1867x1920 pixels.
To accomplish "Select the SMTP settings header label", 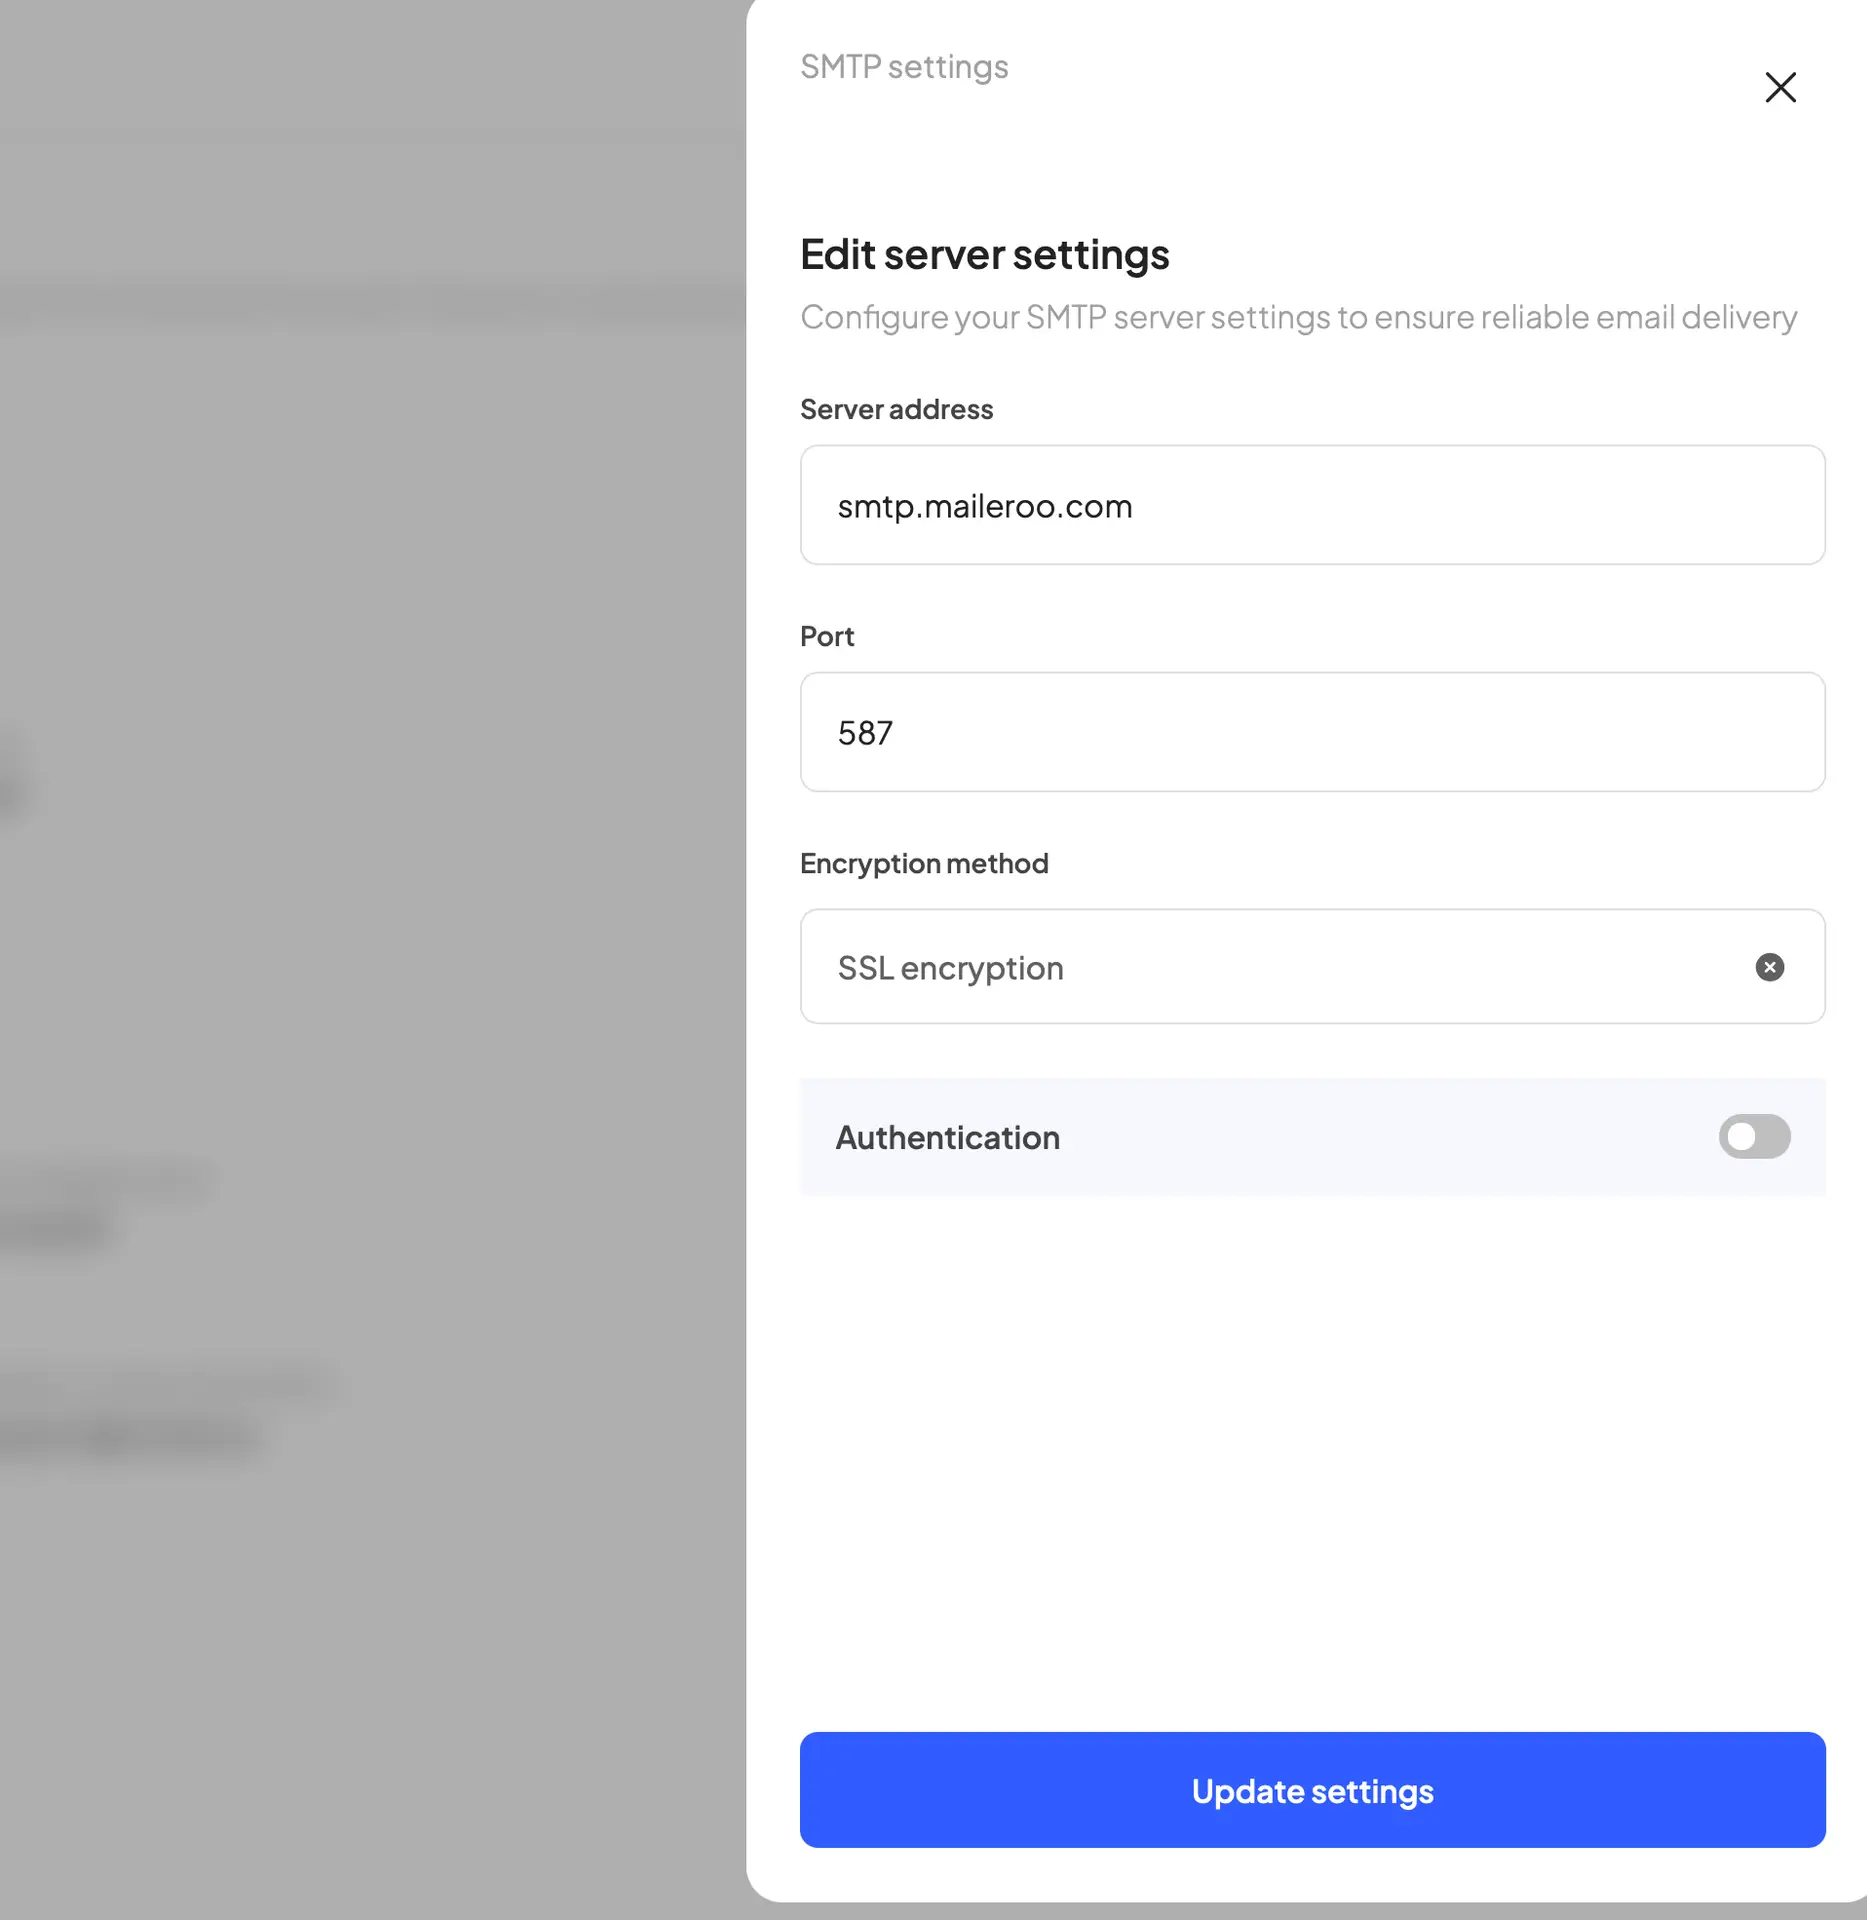I will [903, 67].
